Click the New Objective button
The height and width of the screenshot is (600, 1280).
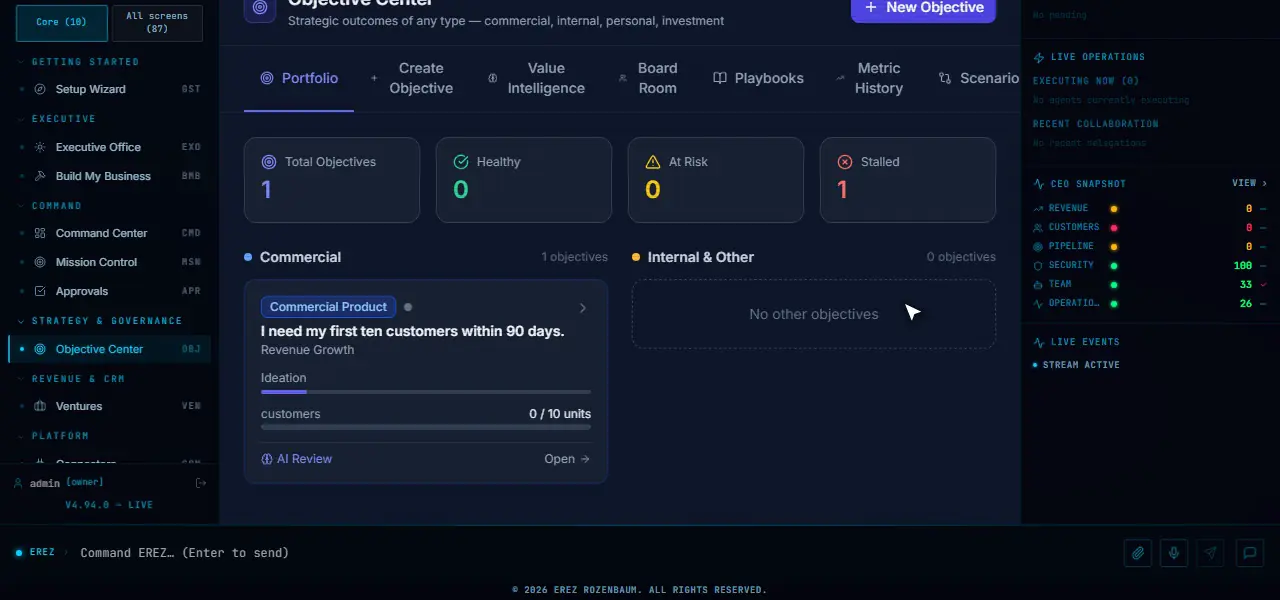[924, 8]
